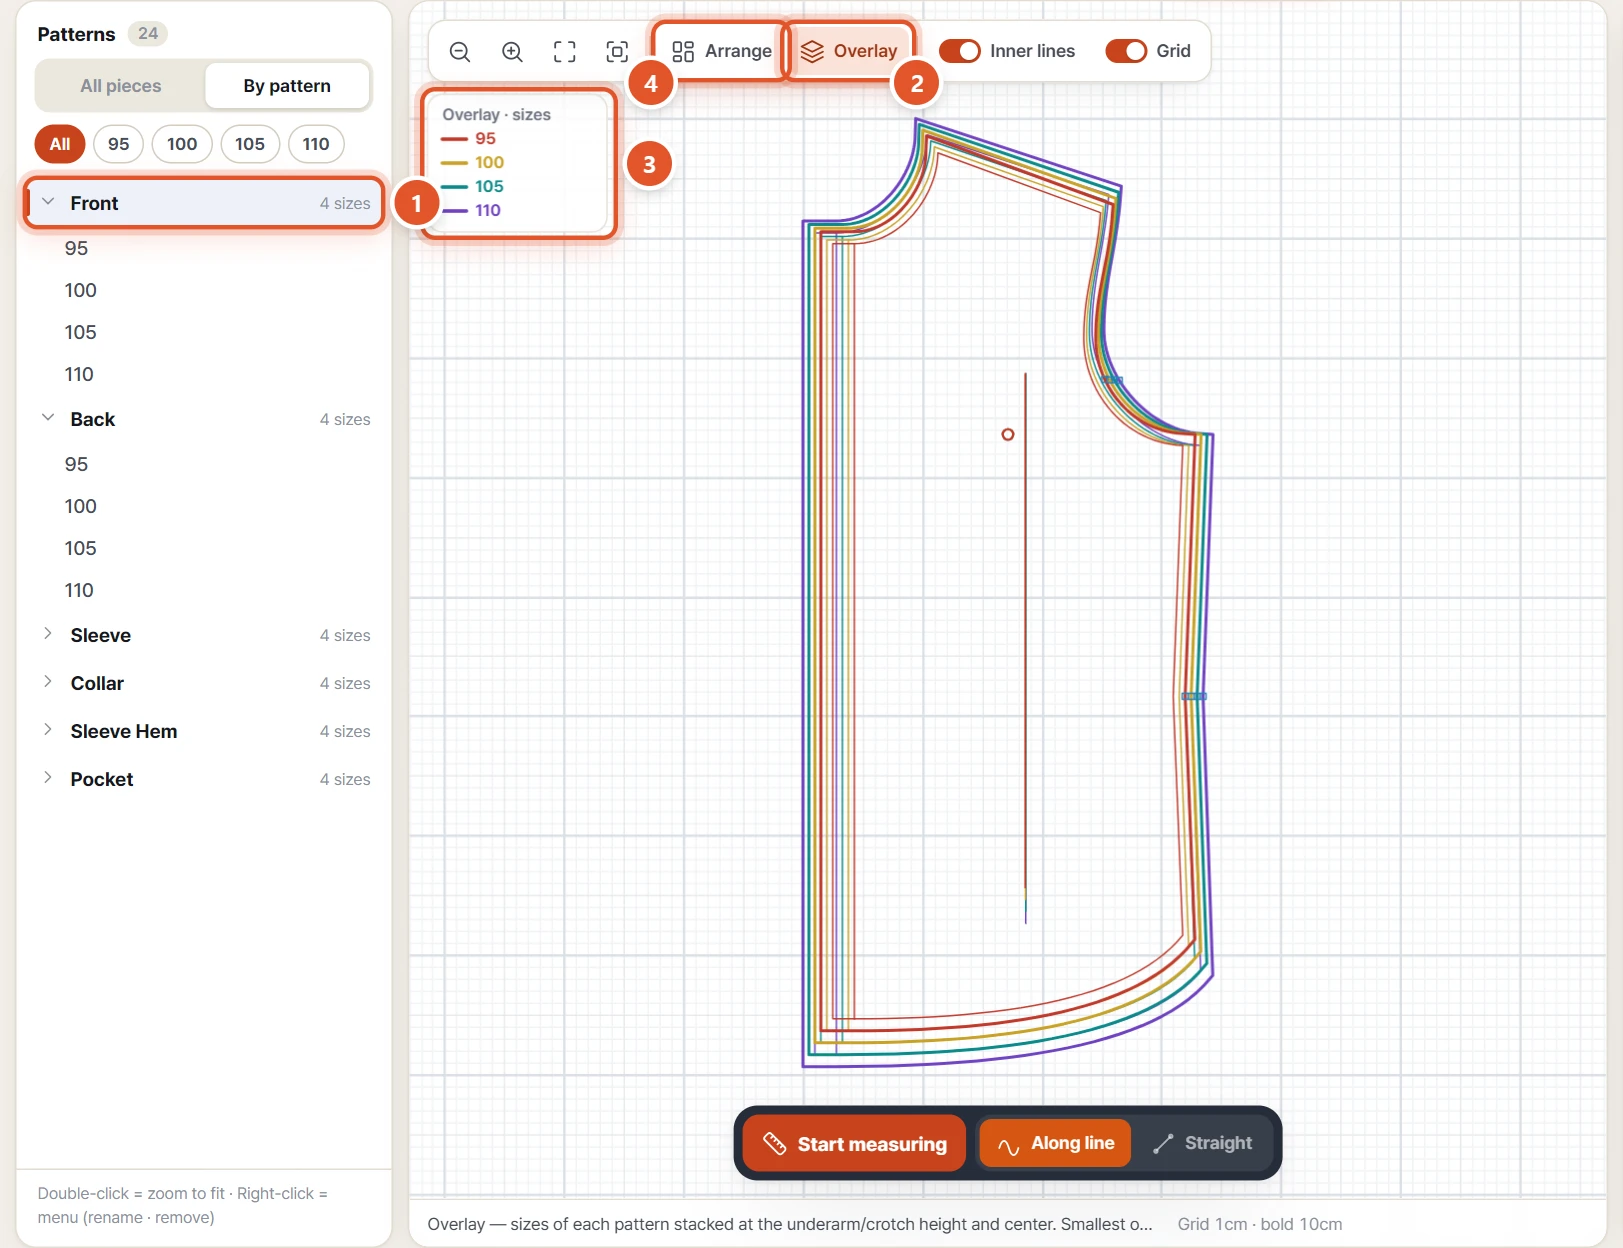Toggle the Inner lines switch off
Image resolution: width=1623 pixels, height=1248 pixels.
pos(960,51)
